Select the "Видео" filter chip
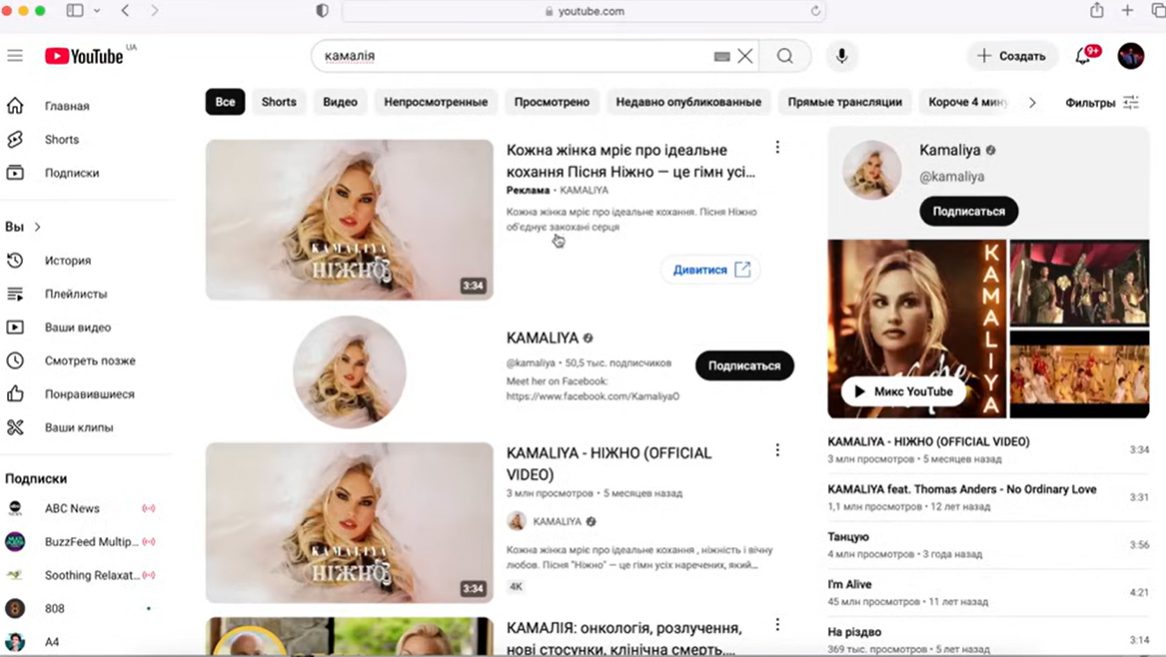The width and height of the screenshot is (1166, 657). (x=340, y=102)
